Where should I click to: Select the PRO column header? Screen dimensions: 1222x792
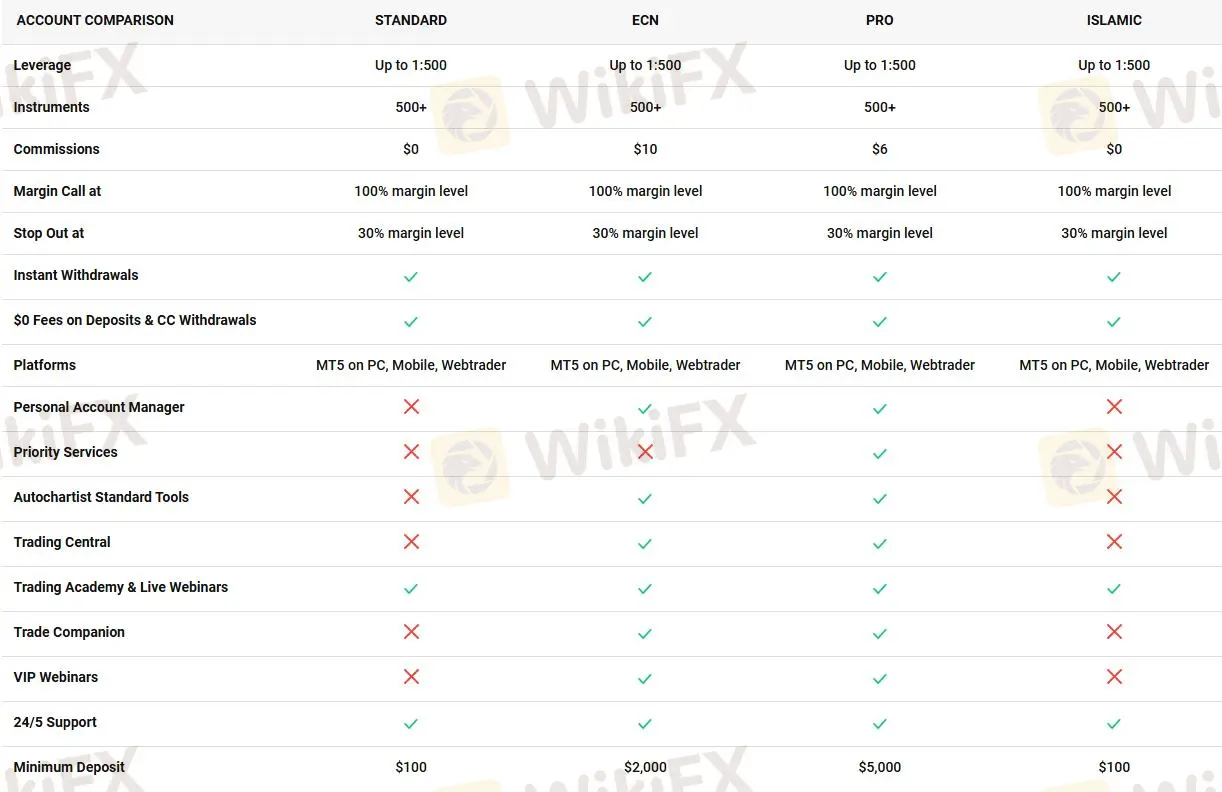click(x=880, y=20)
